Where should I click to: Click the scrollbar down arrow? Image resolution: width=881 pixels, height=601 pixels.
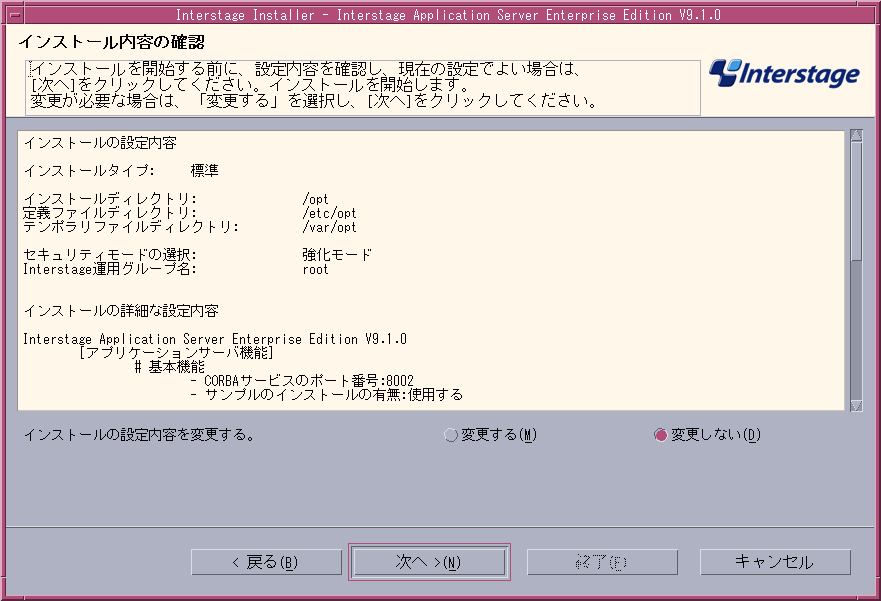pos(856,405)
